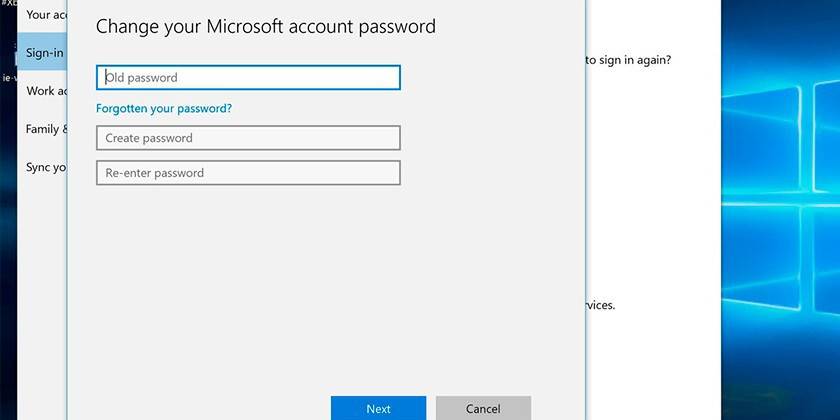Click the Old password input field
Screen dimensions: 840x420
point(248,78)
